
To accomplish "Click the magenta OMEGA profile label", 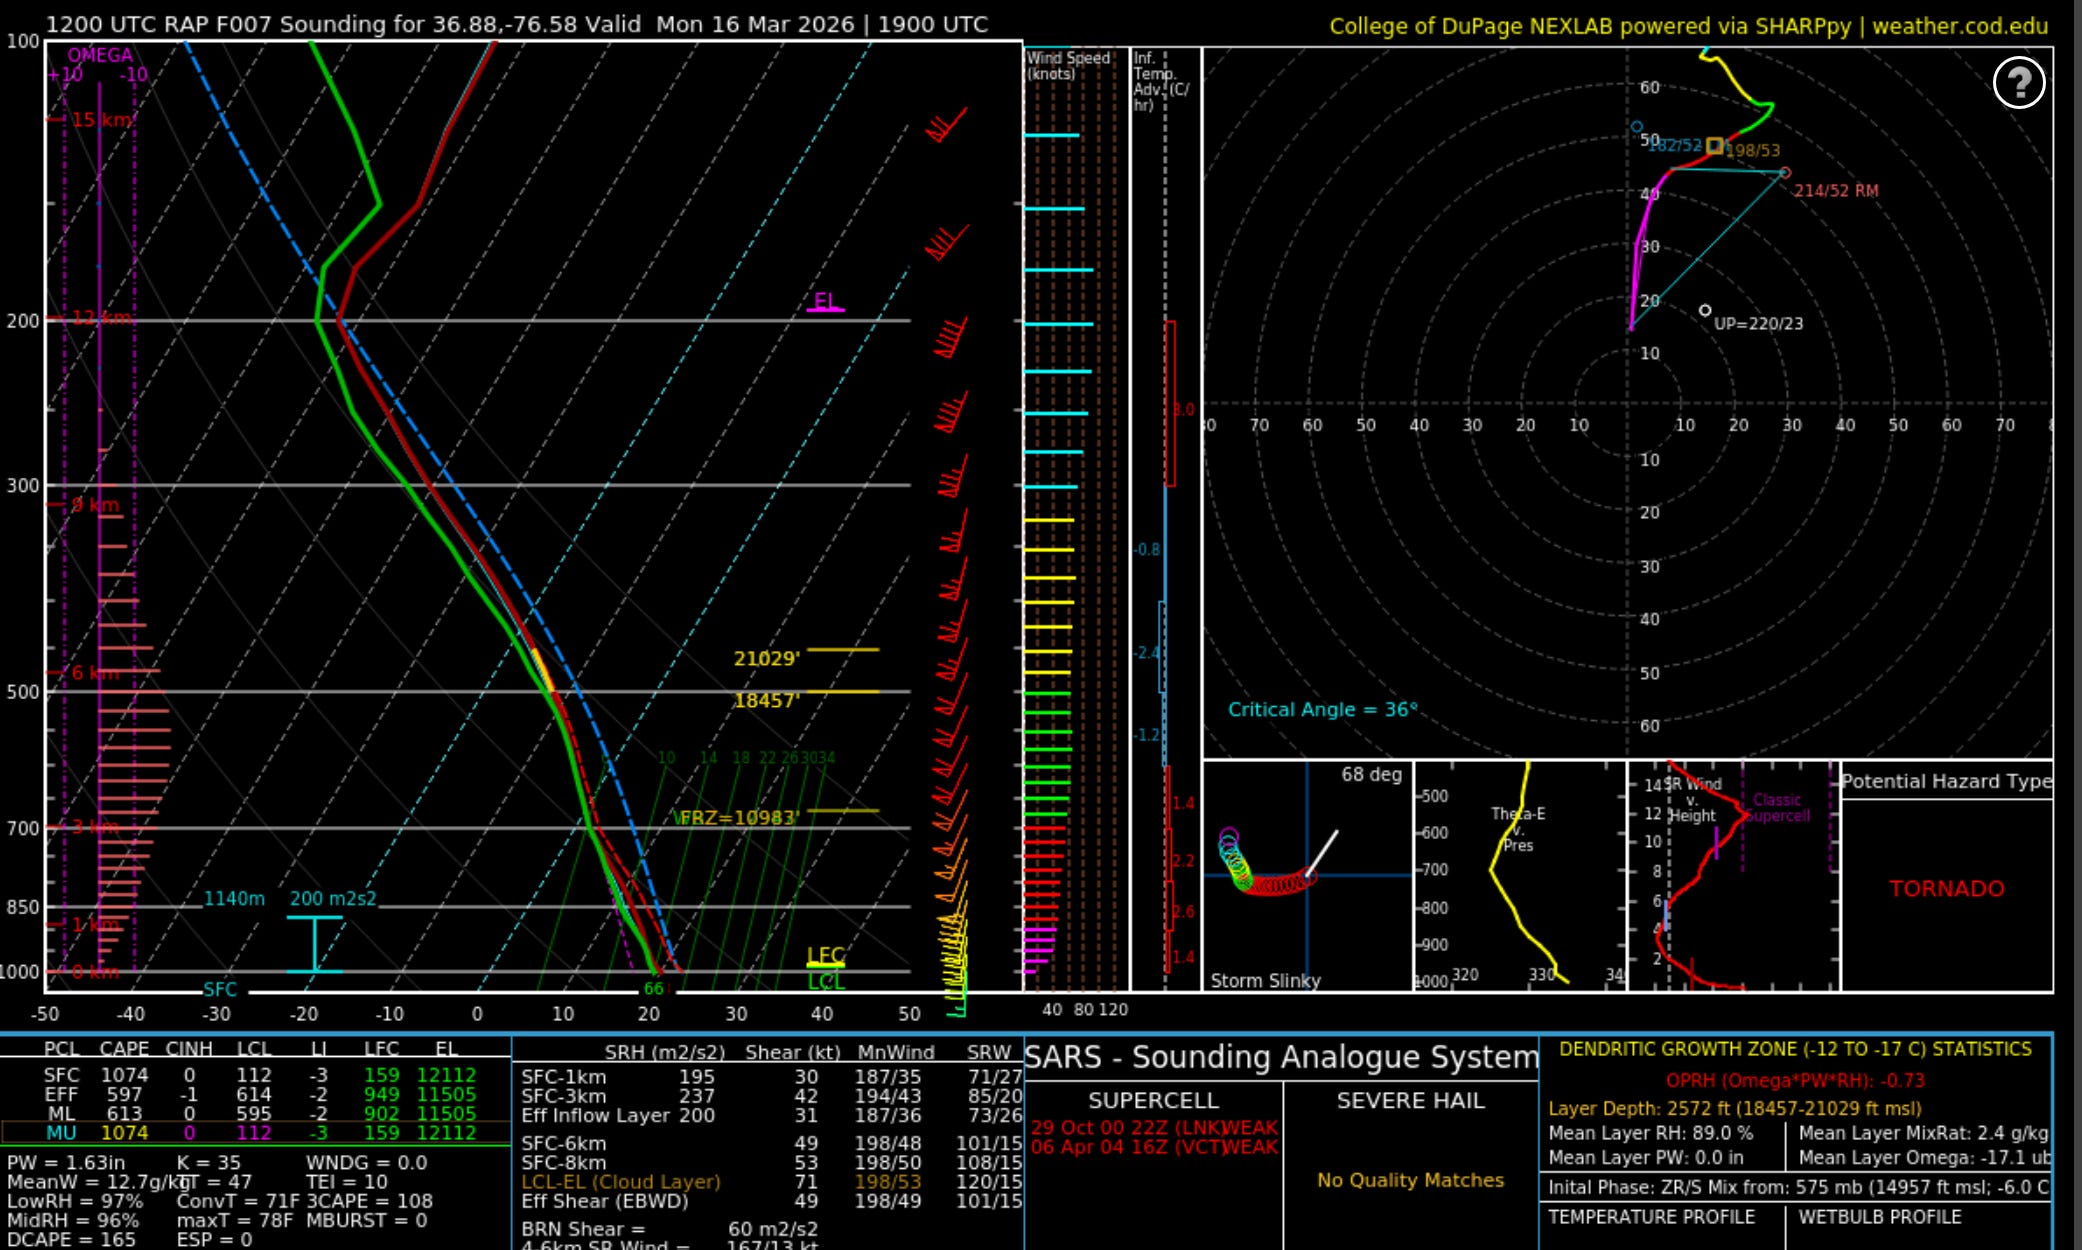I will click(x=100, y=55).
